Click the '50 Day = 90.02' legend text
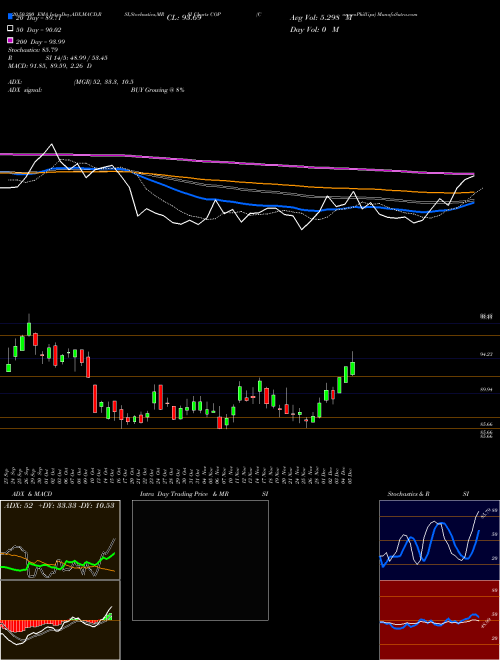Screen dimensions: 500x660 click(x=38, y=29)
